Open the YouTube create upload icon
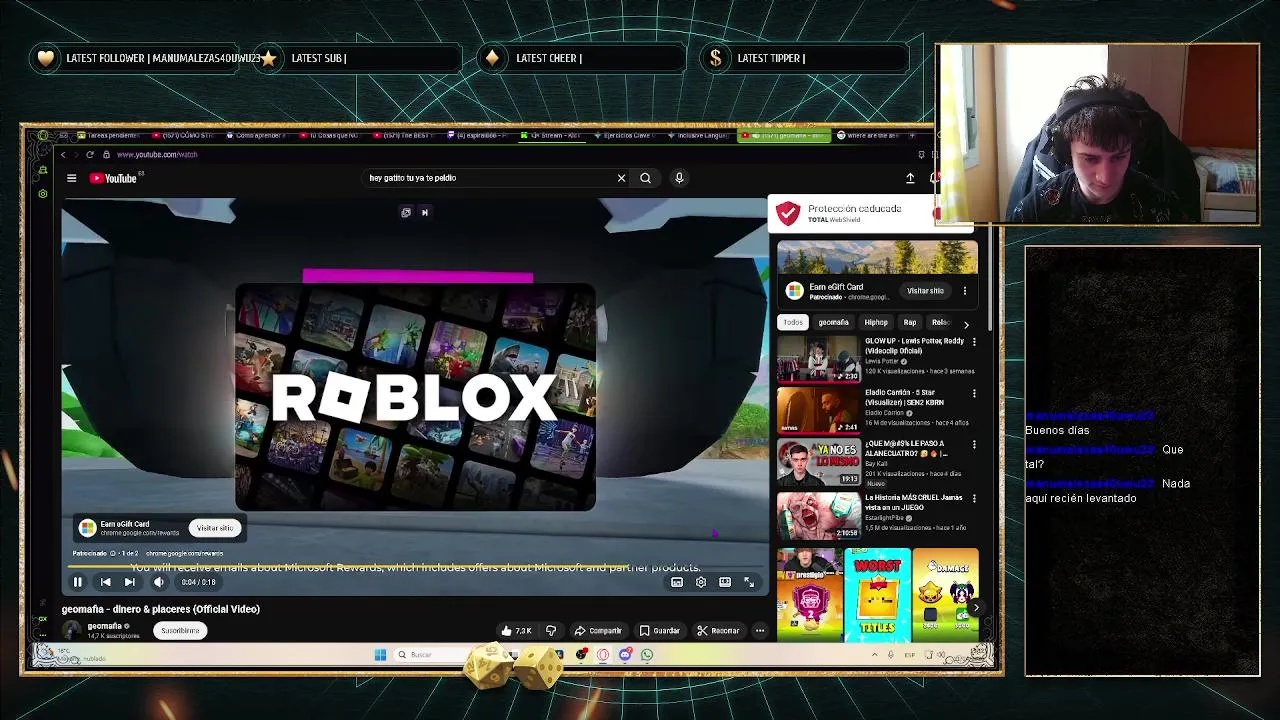The height and width of the screenshot is (720, 1280). click(910, 178)
